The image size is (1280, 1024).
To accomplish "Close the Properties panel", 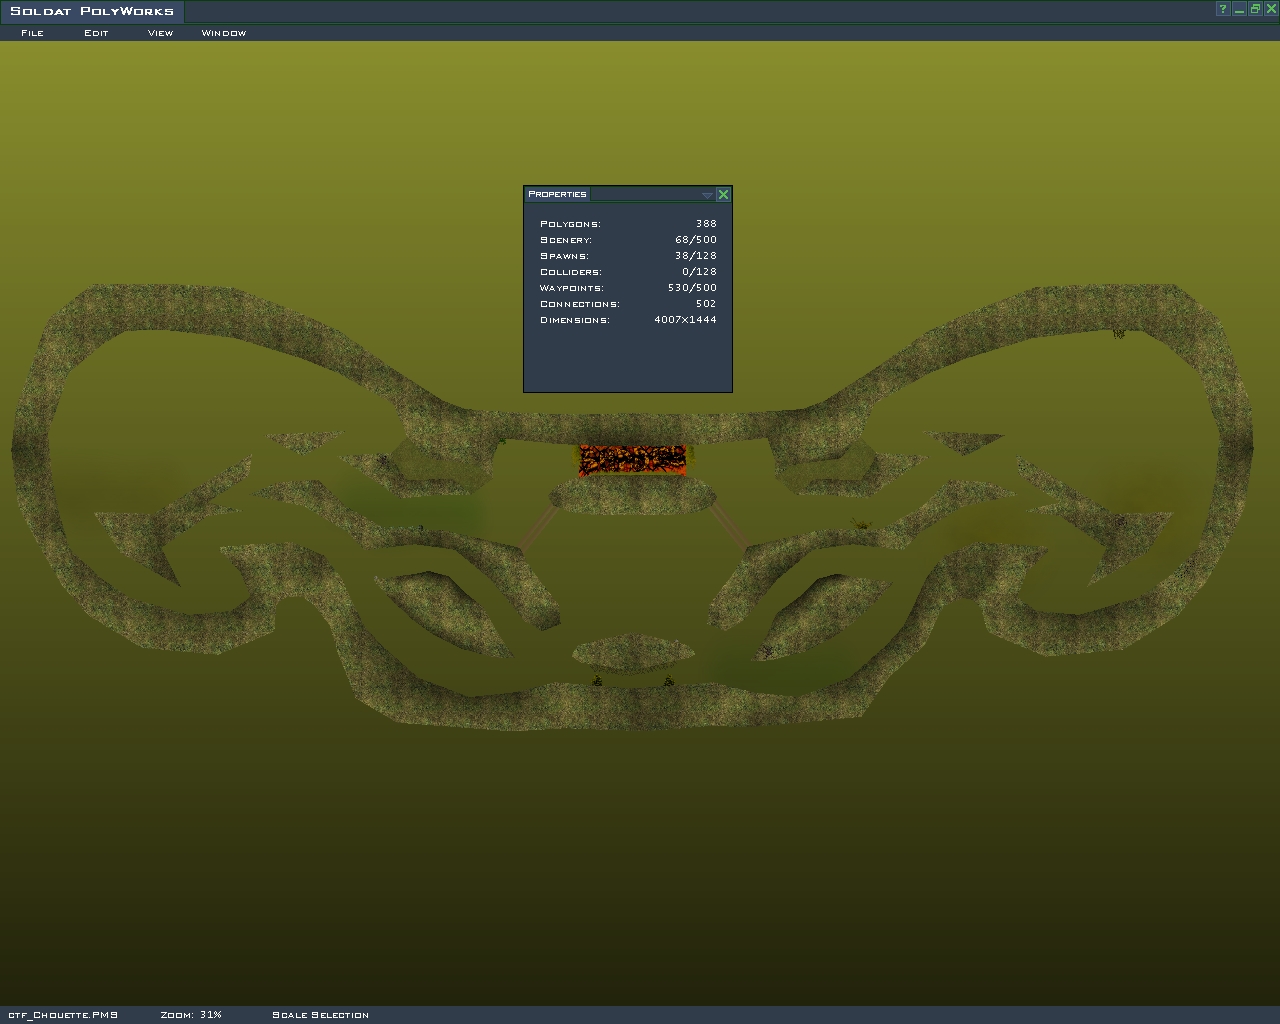I will (x=723, y=194).
